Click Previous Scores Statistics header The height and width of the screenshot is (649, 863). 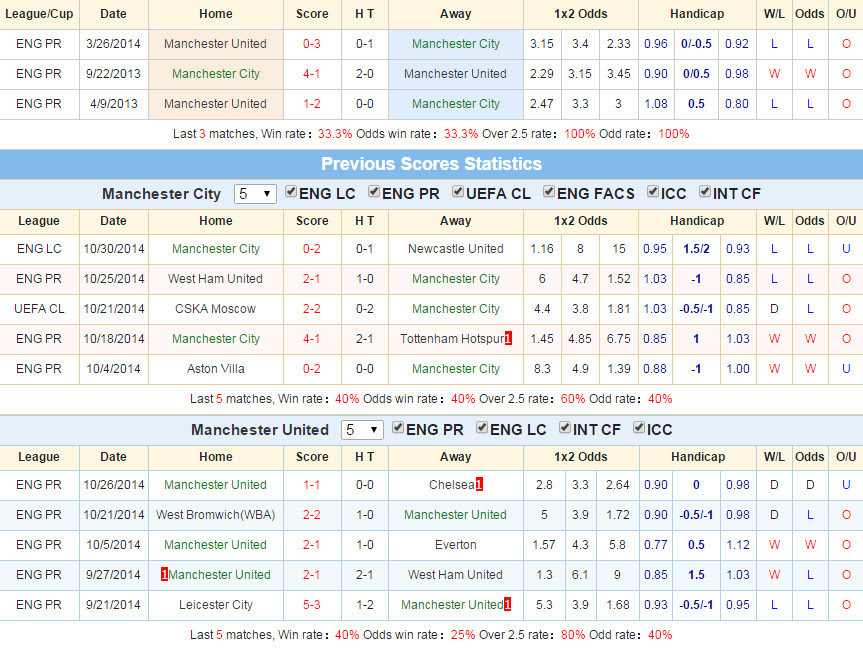(432, 163)
